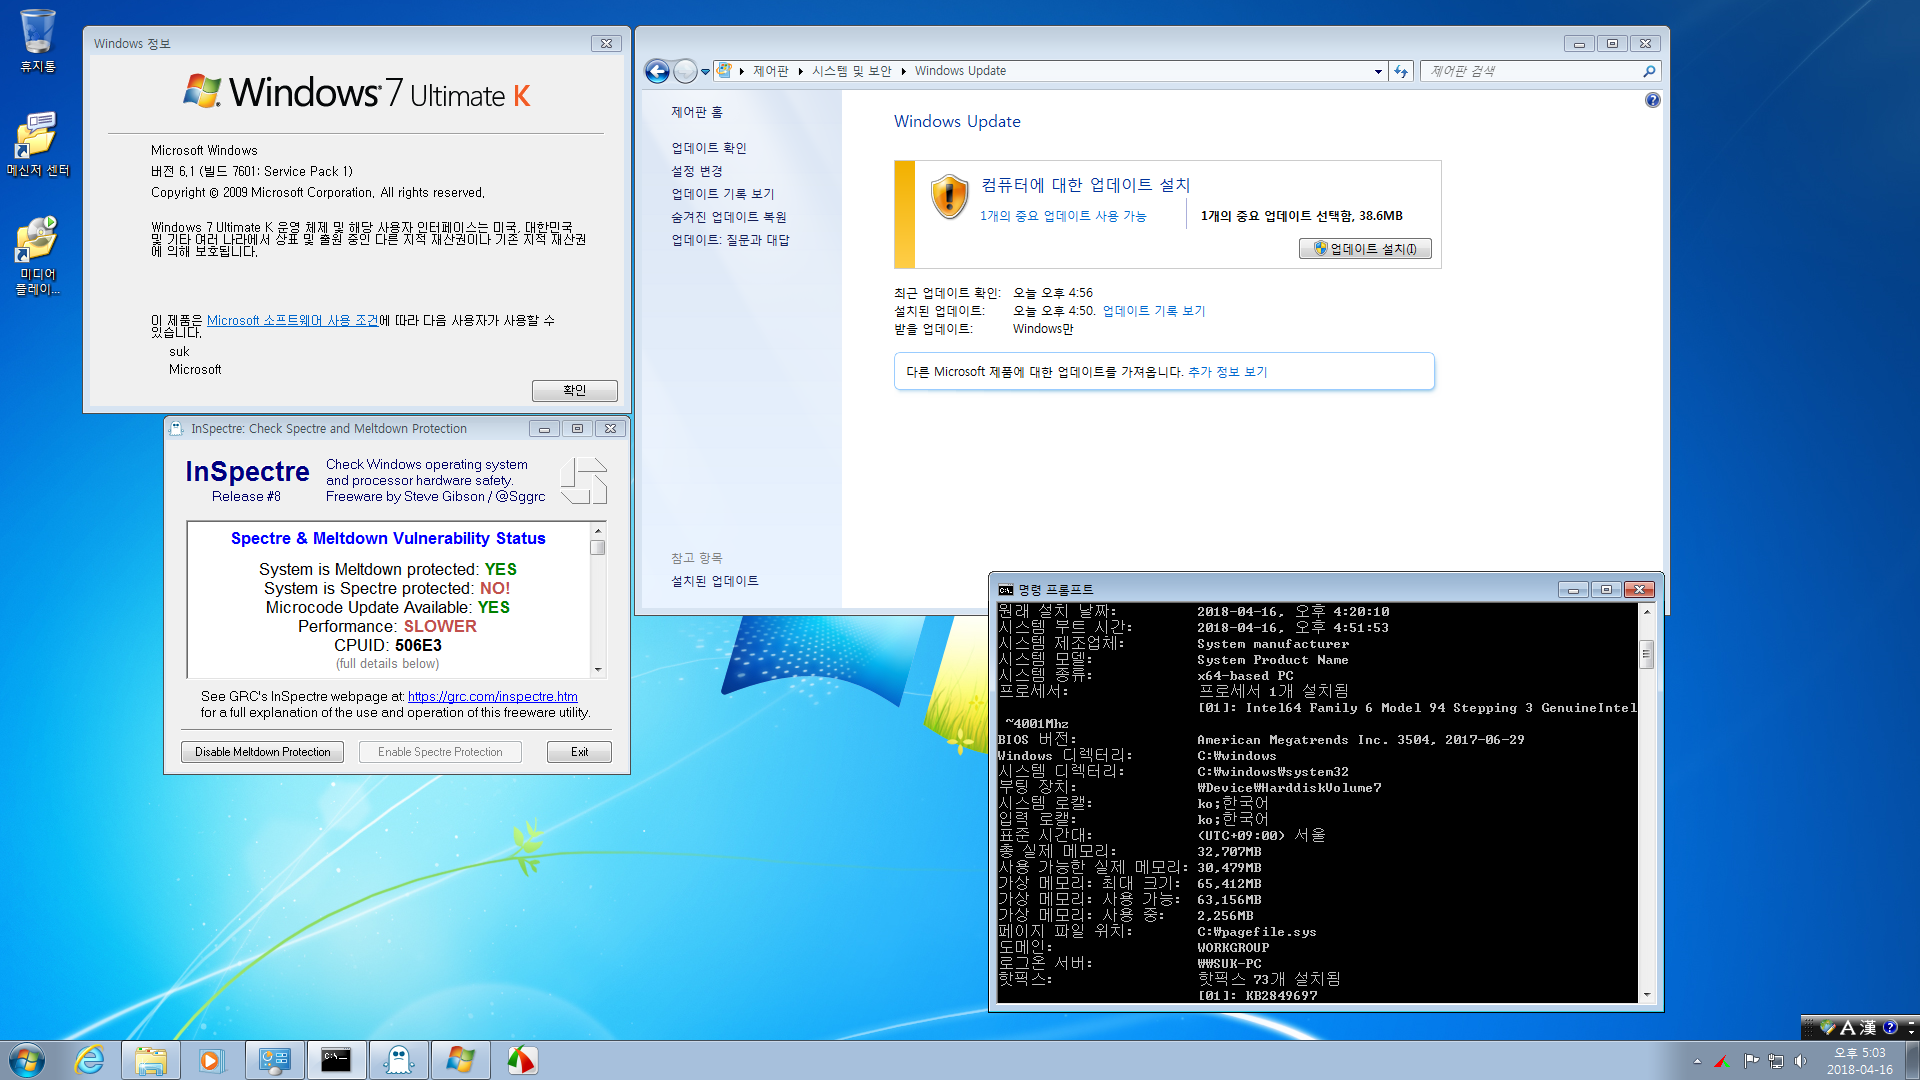Click the network tray icon
The width and height of the screenshot is (1920, 1080).
tap(1776, 1061)
